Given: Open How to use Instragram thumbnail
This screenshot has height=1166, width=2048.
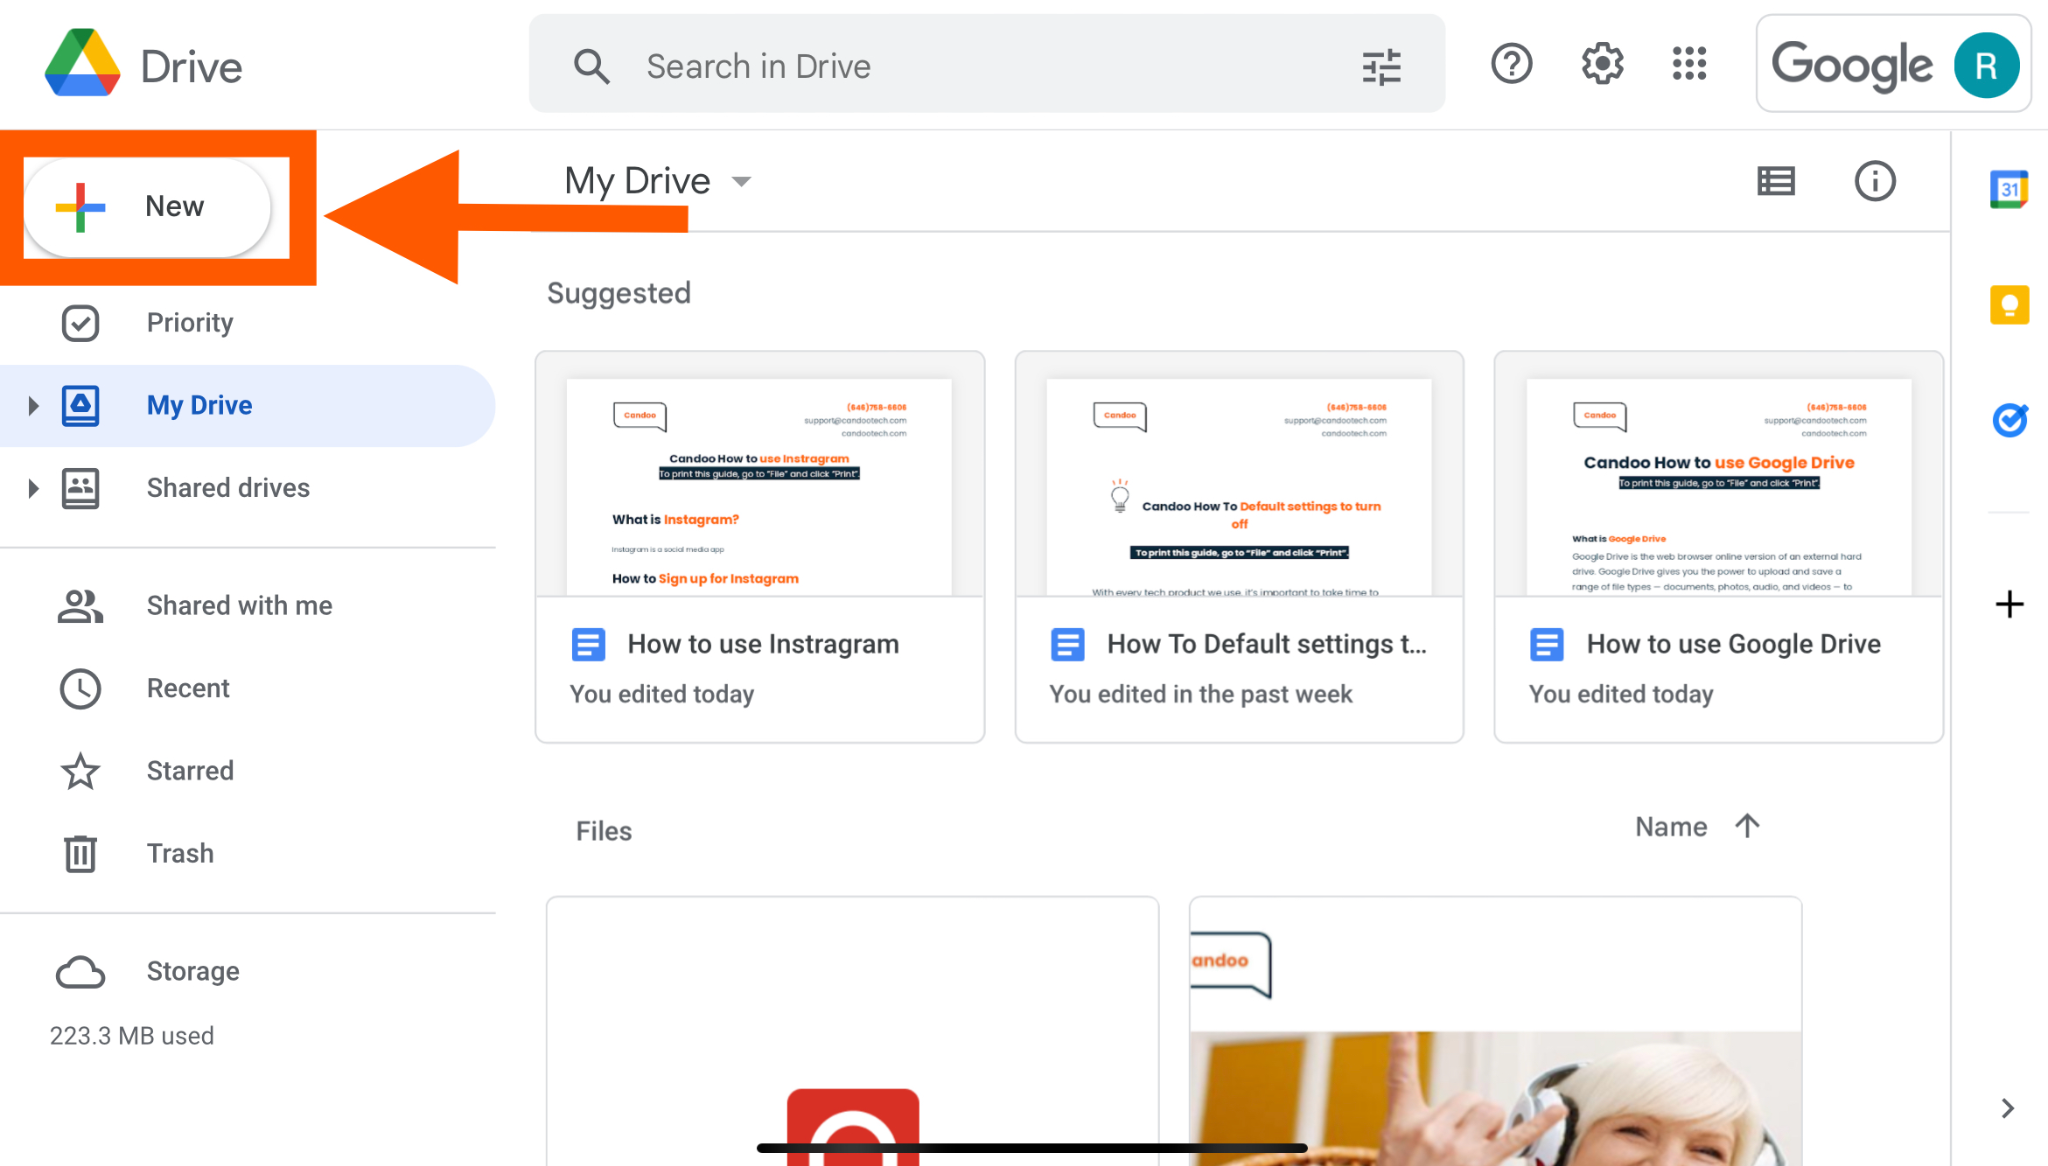Looking at the screenshot, I should (x=759, y=474).
